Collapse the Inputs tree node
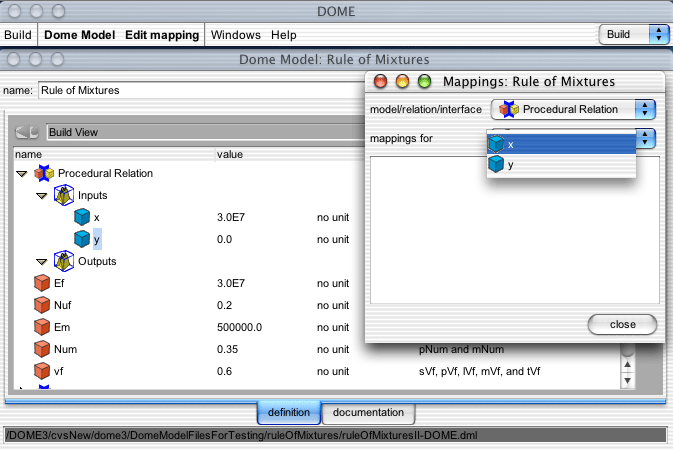This screenshot has height=449, width=673. (x=42, y=196)
